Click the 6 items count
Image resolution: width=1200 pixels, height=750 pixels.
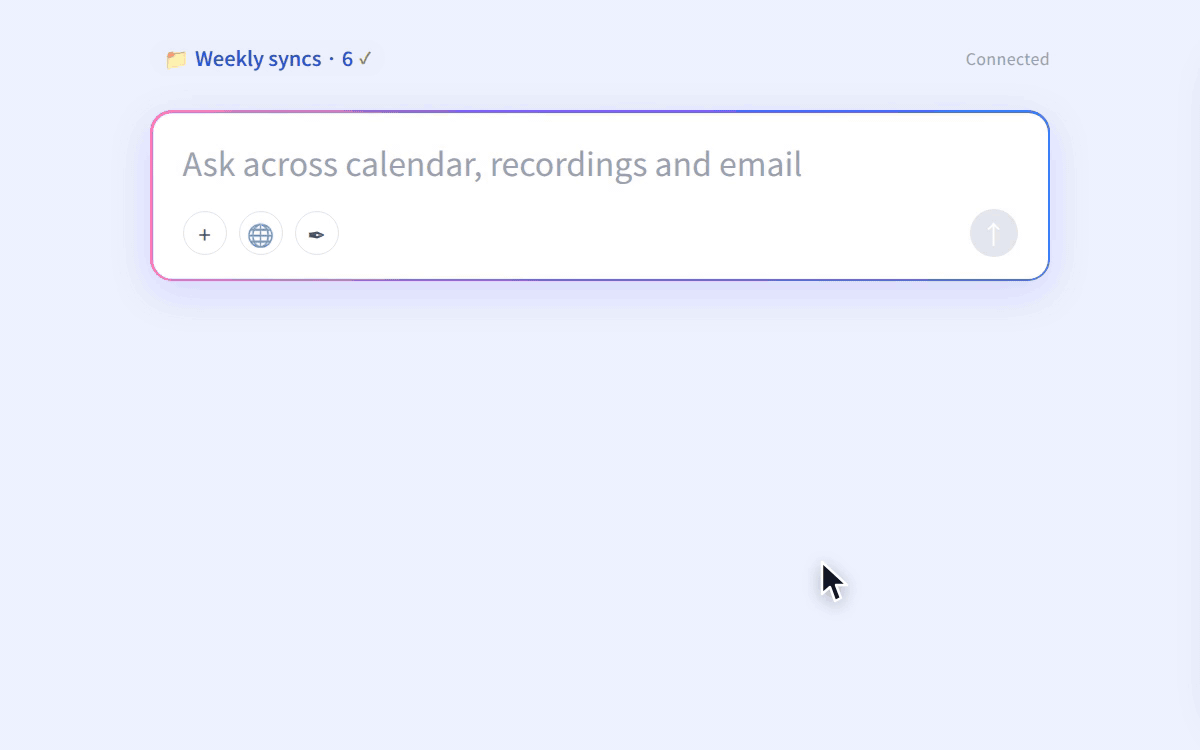(x=347, y=59)
